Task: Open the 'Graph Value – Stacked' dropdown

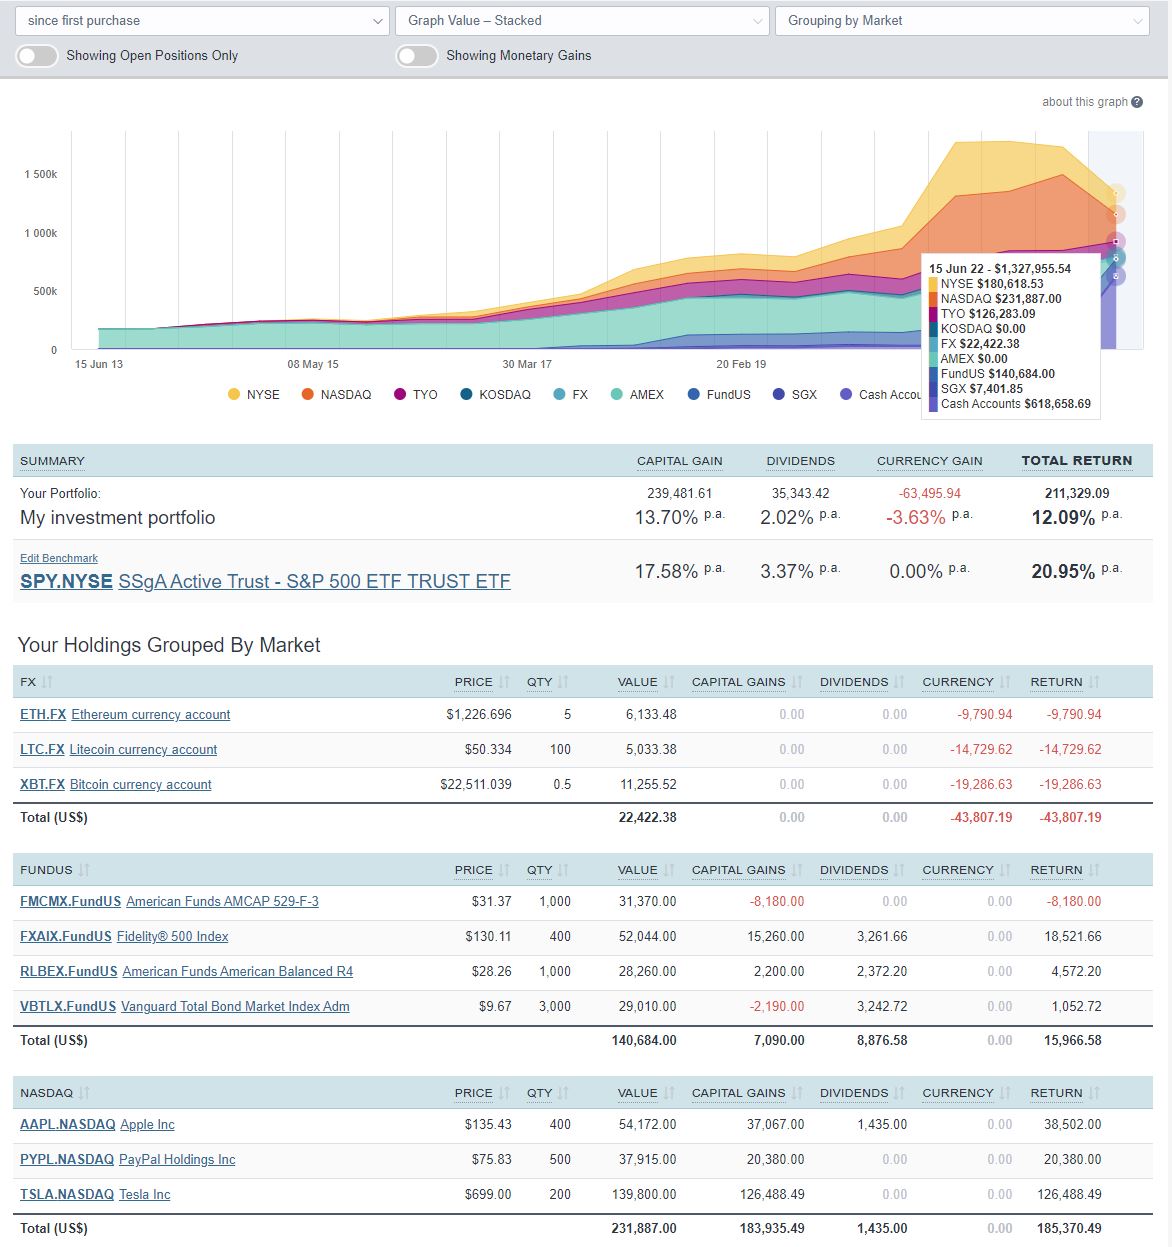Action: coord(582,20)
